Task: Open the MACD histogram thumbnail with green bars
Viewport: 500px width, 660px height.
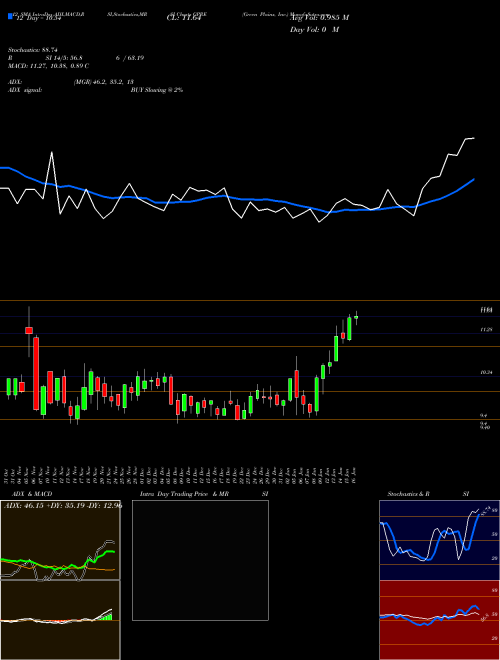Action: click(60, 620)
